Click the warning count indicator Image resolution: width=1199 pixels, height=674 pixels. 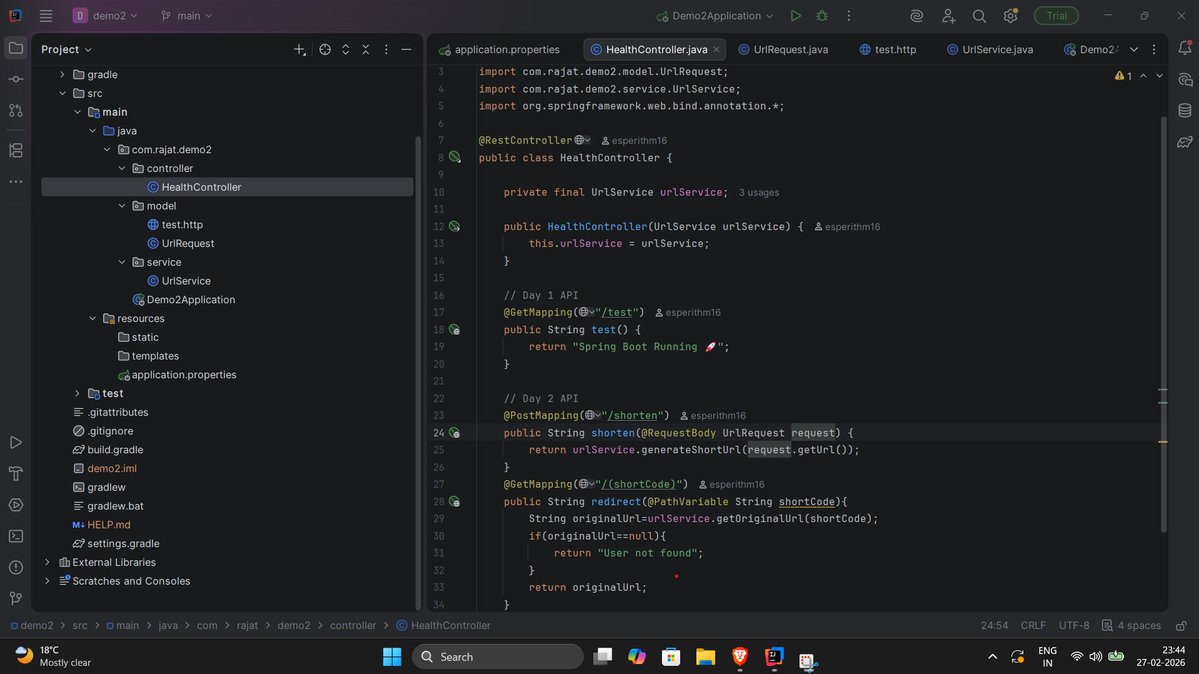coord(1123,76)
